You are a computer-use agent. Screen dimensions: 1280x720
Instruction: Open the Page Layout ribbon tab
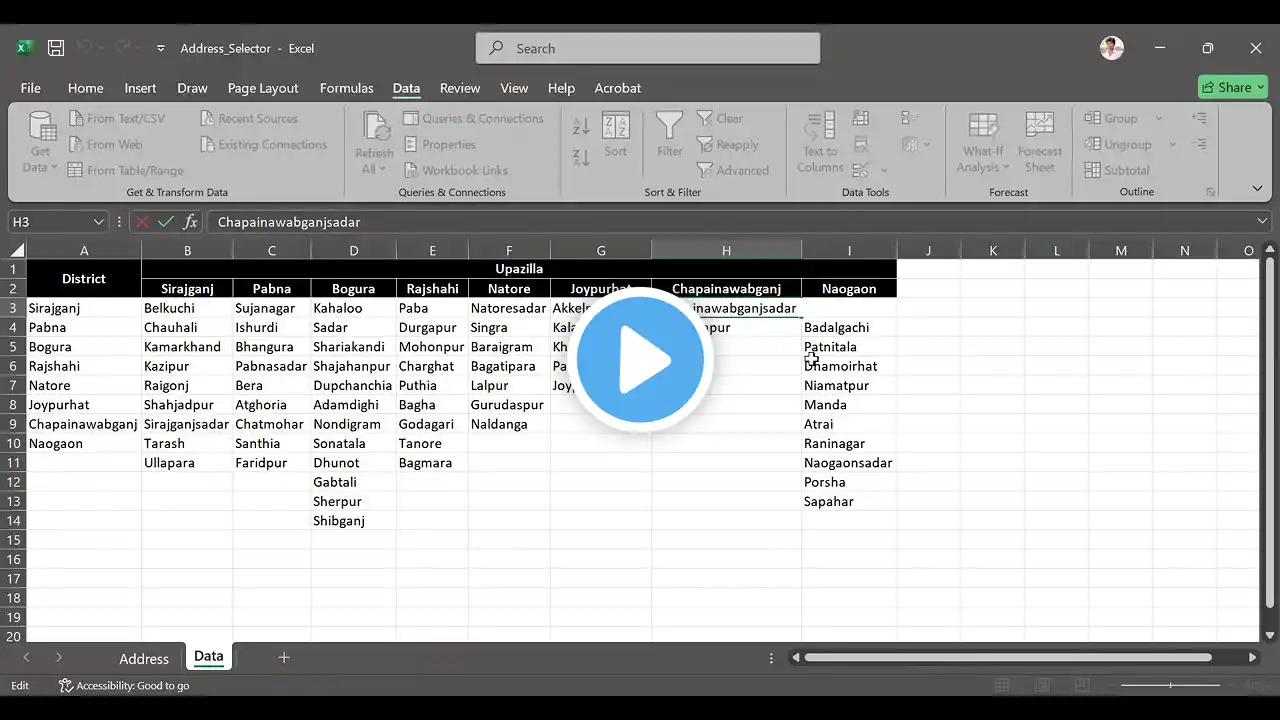[x=263, y=88]
